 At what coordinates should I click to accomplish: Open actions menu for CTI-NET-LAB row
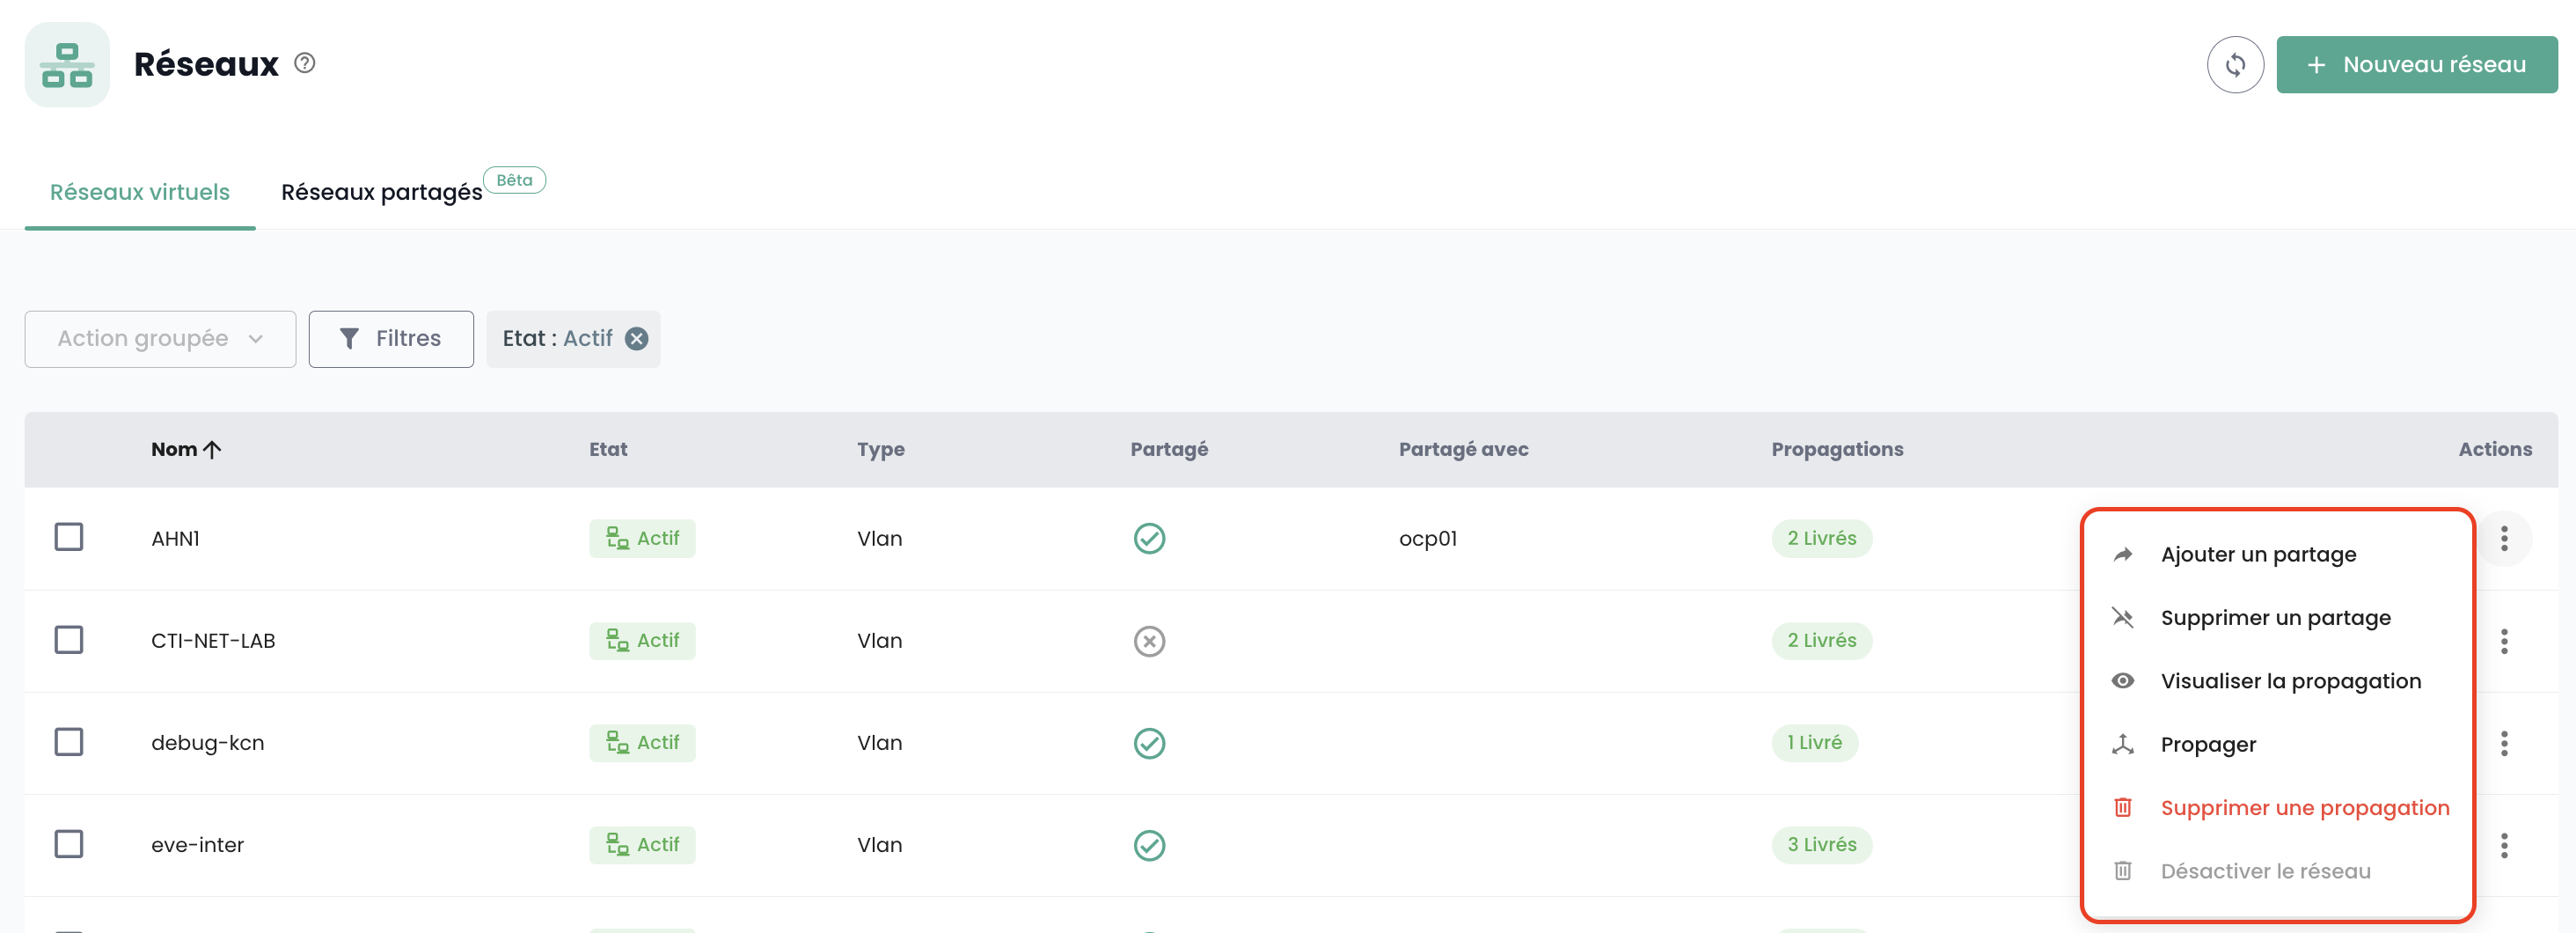[x=2503, y=641]
